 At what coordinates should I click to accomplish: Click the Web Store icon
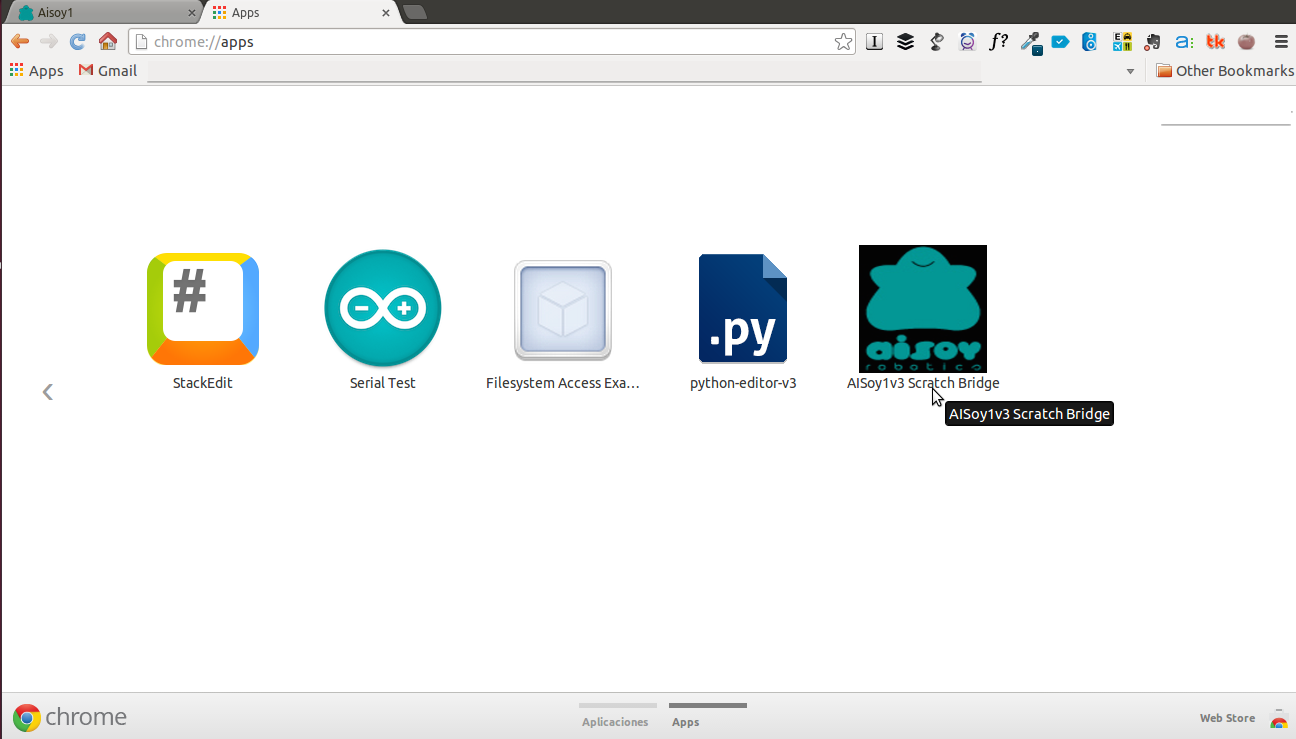1278,719
